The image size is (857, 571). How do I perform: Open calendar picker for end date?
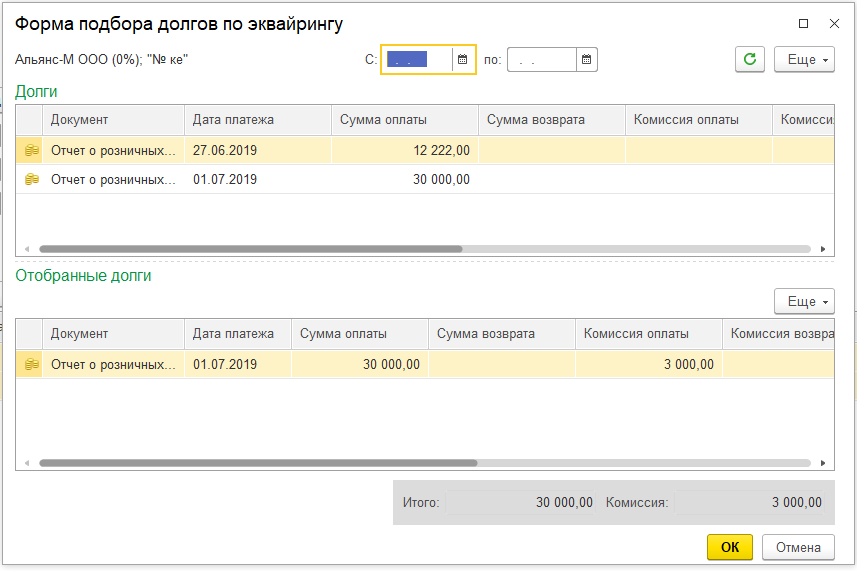click(587, 60)
